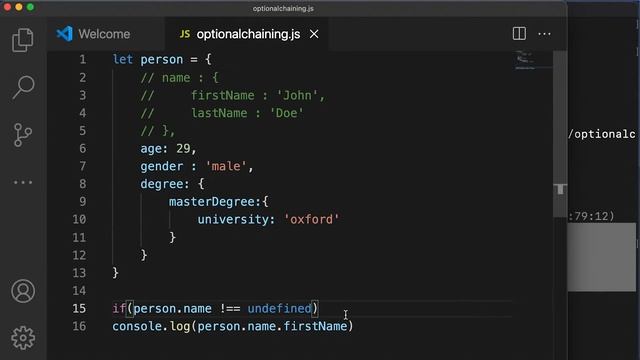Click ':79:12)' text in terminal window
Viewport: 640px width, 360px height.
pos(591,216)
